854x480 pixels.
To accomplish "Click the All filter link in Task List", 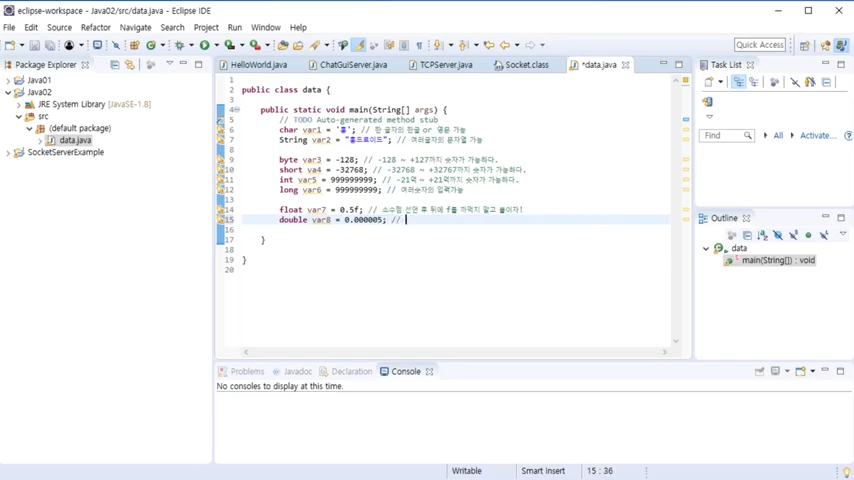I will pyautogui.click(x=778, y=136).
